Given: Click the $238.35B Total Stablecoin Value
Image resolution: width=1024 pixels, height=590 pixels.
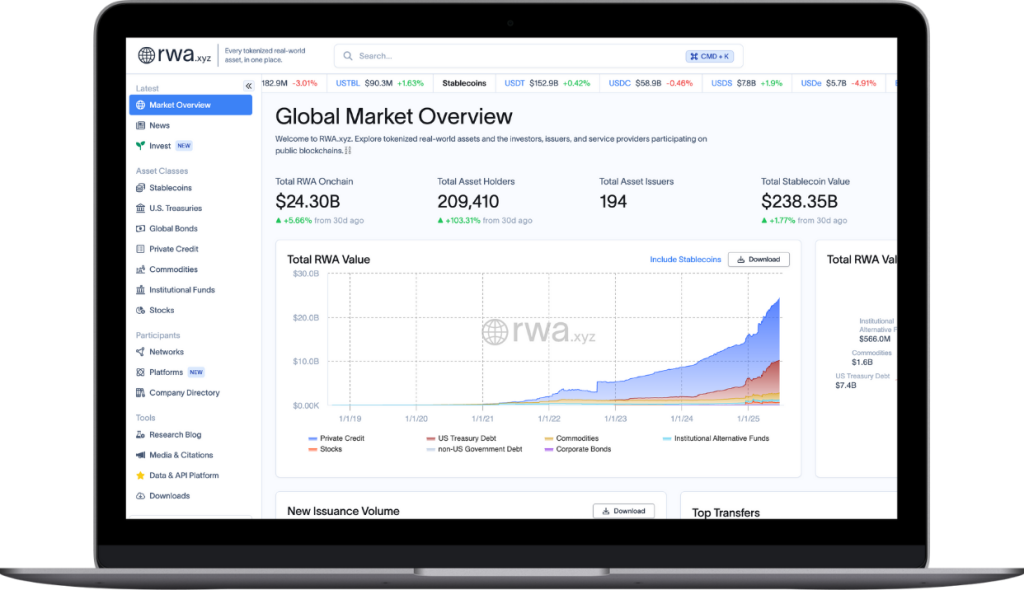Looking at the screenshot, I should coord(799,201).
